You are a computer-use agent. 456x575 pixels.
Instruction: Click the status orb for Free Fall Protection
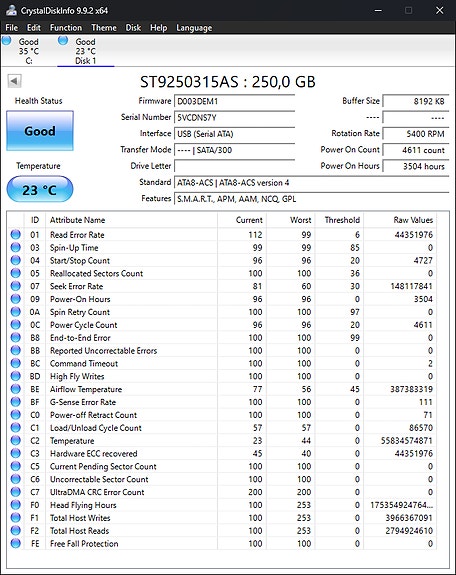(16, 543)
